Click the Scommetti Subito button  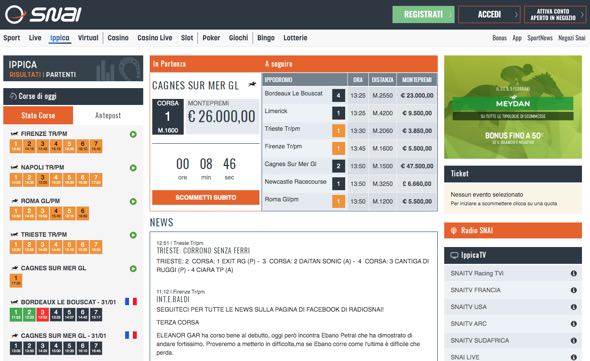(x=206, y=197)
